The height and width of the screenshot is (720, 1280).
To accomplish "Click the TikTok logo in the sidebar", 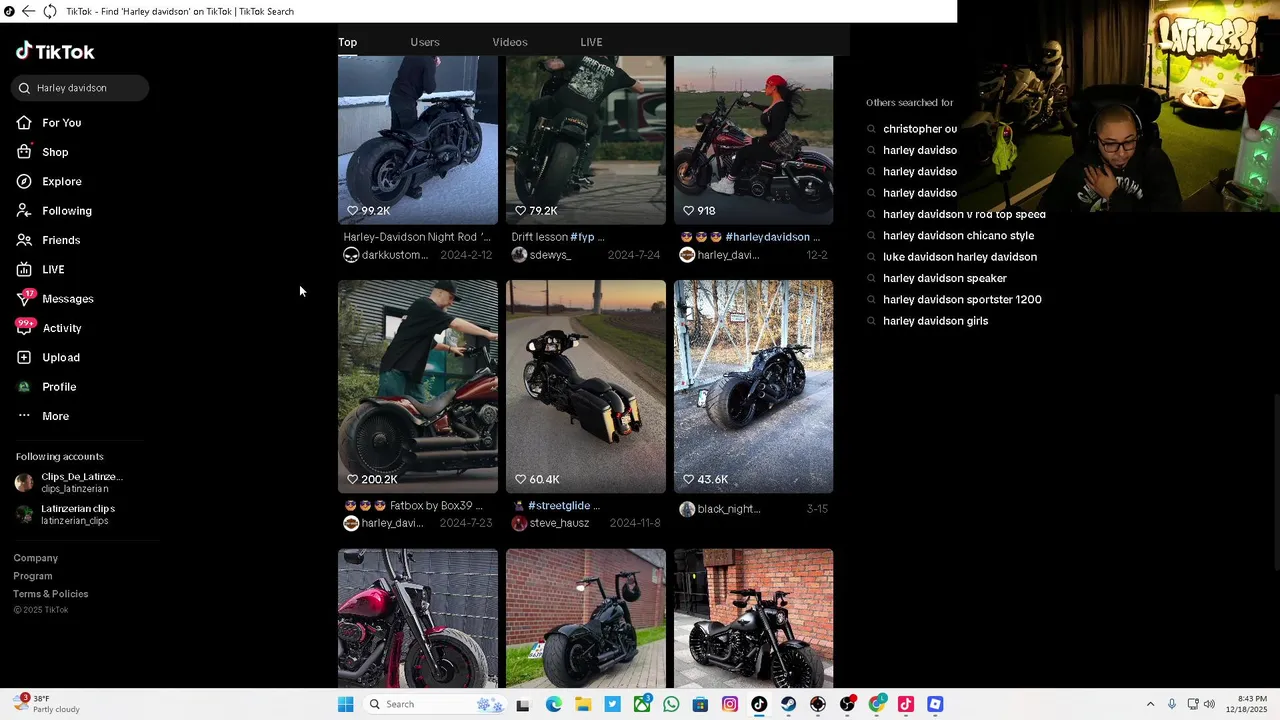I will tap(55, 51).
